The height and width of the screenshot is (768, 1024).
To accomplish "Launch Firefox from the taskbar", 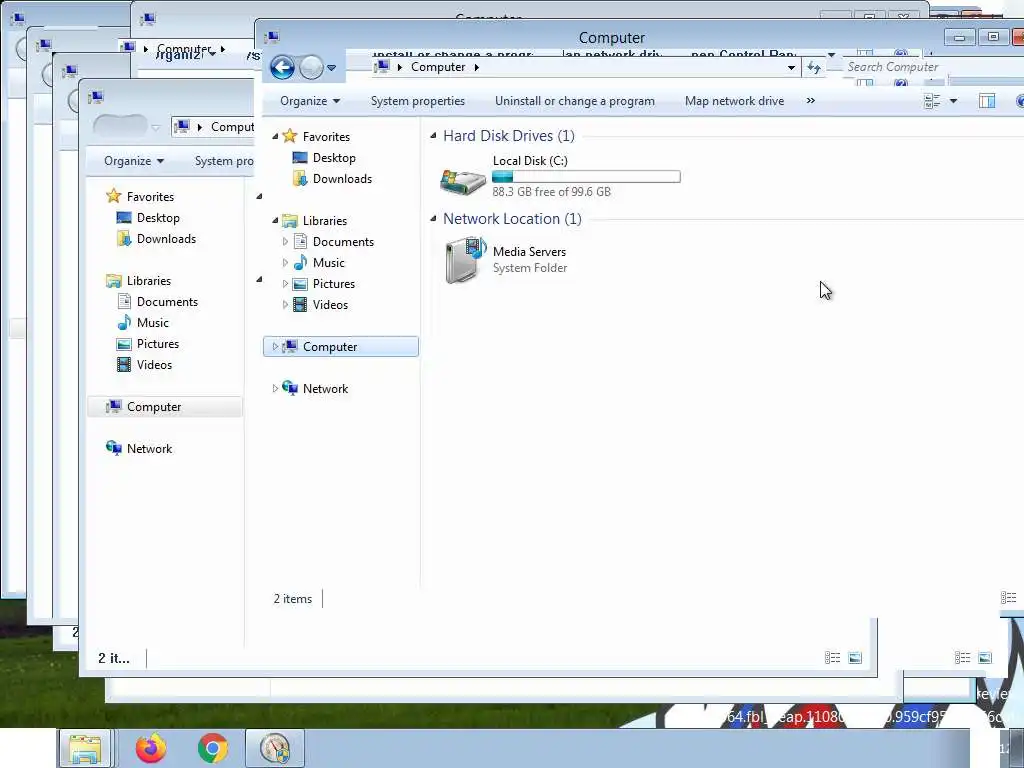I will 151,748.
